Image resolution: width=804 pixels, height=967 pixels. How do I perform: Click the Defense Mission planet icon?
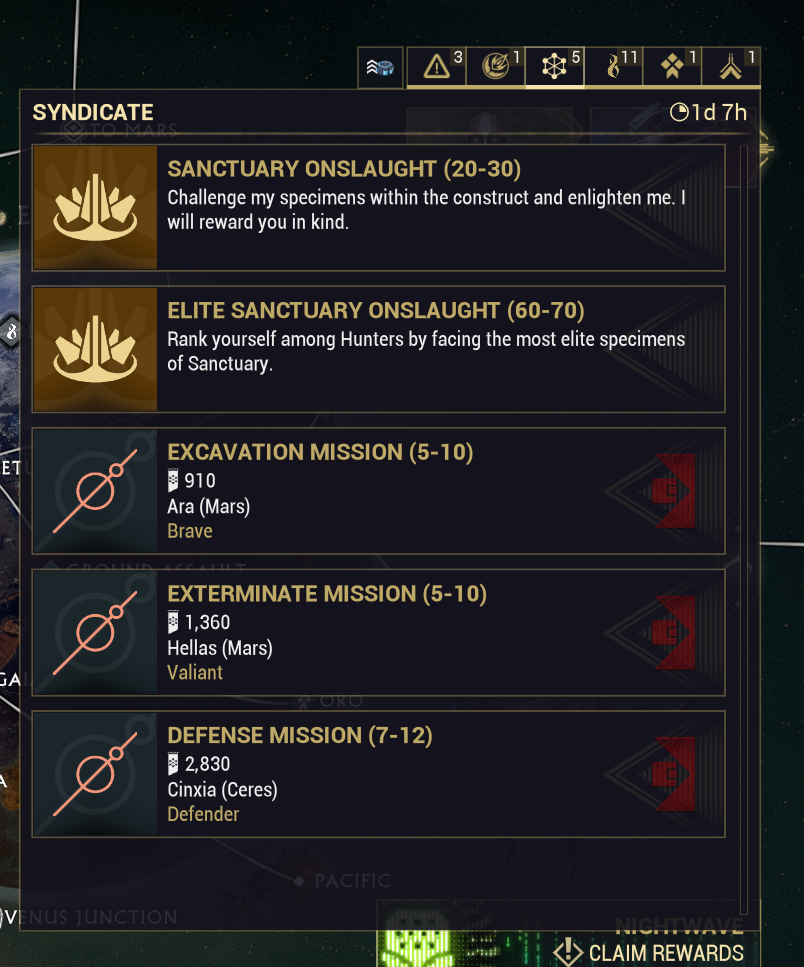(x=95, y=774)
